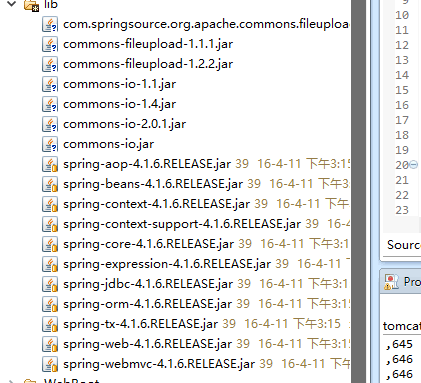The height and width of the screenshot is (383, 421).
Task: Click jar icon beside spring-jdbc-4.1.6.RELEASE.jar
Action: [x=50, y=285]
